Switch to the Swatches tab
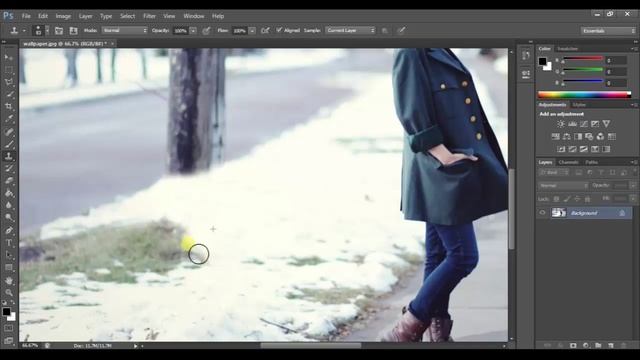The width and height of the screenshot is (640, 360). click(x=568, y=49)
